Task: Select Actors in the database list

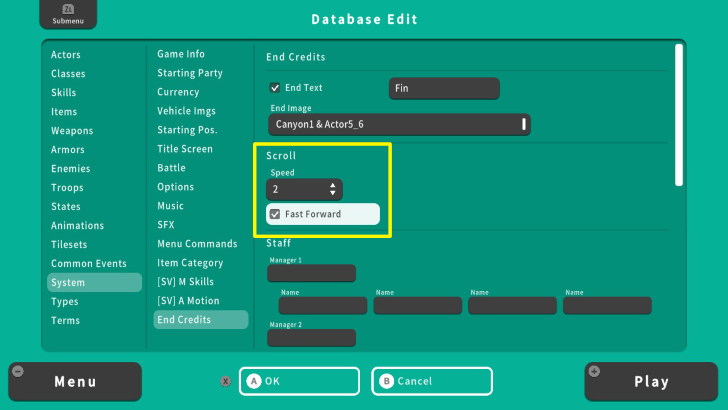Action: pos(66,55)
